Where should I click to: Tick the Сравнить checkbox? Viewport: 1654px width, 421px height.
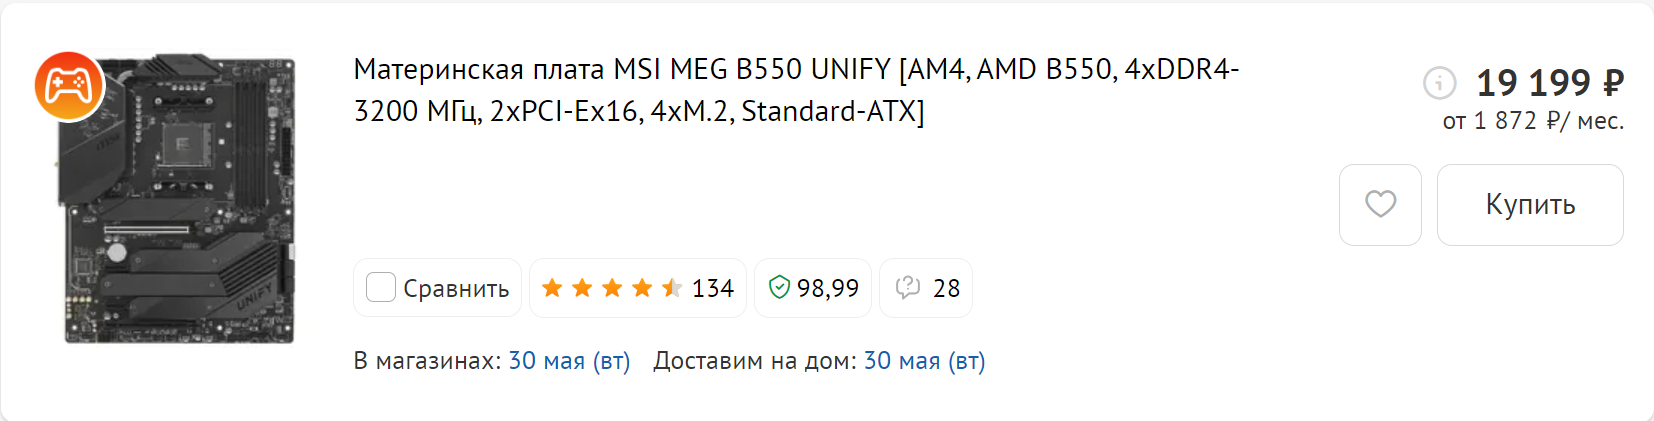click(x=381, y=288)
